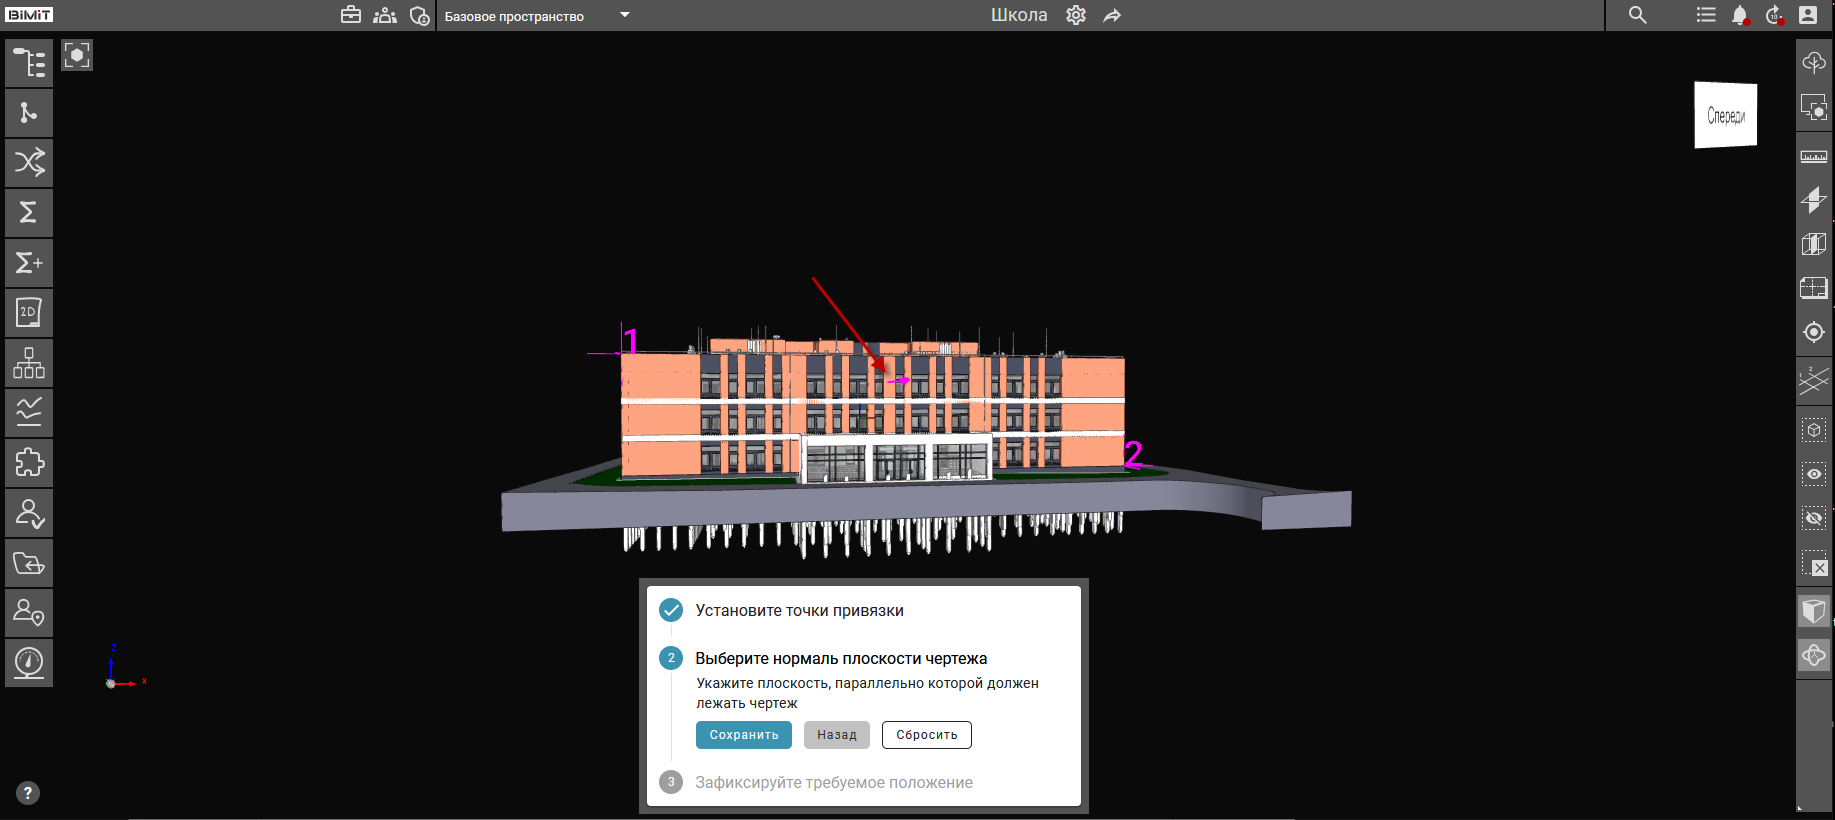Open the list menu in top bar
The height and width of the screenshot is (820, 1835).
(x=1706, y=15)
